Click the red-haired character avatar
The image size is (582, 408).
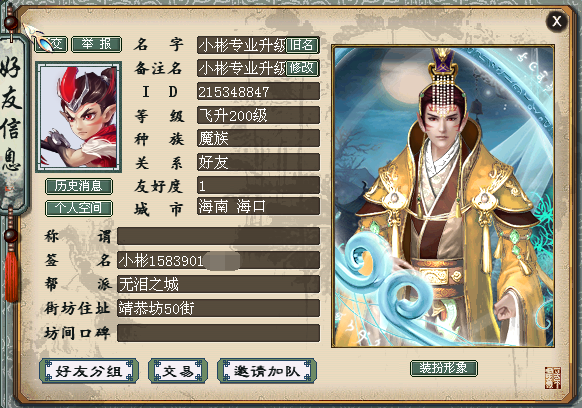(79, 117)
